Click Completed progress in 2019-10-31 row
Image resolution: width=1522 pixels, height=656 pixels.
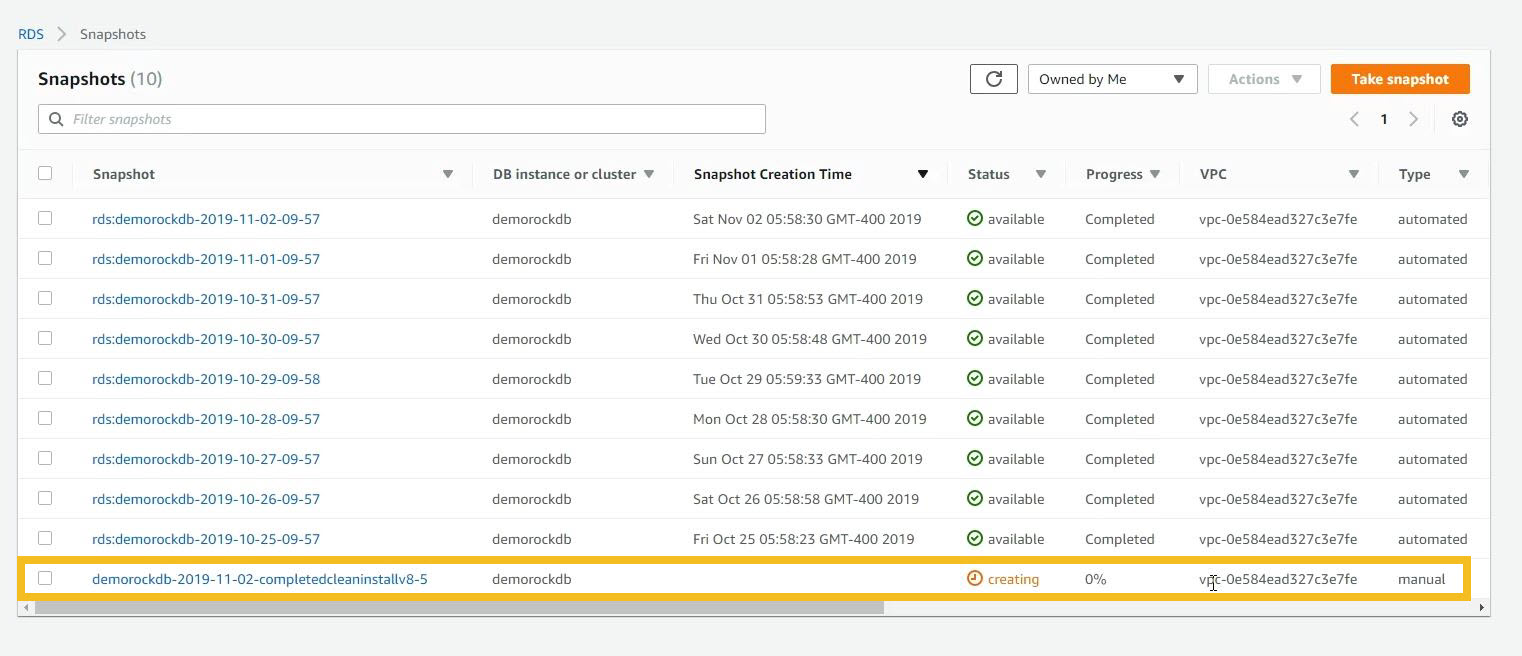click(1119, 299)
